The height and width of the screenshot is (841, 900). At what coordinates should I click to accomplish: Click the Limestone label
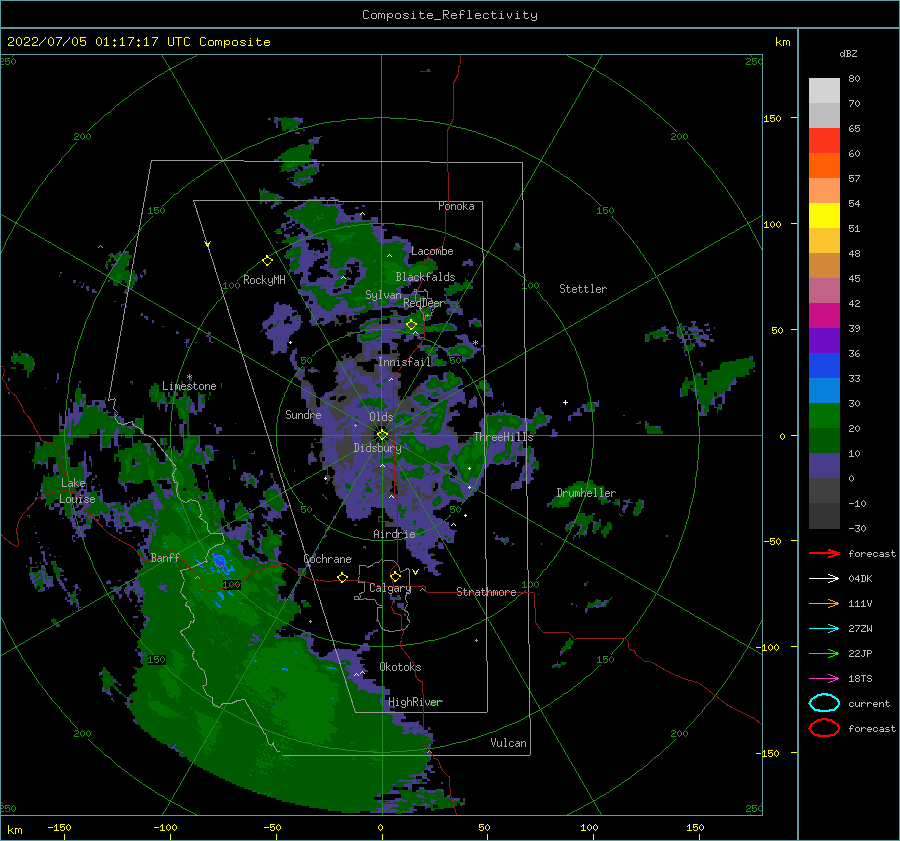pyautogui.click(x=189, y=386)
